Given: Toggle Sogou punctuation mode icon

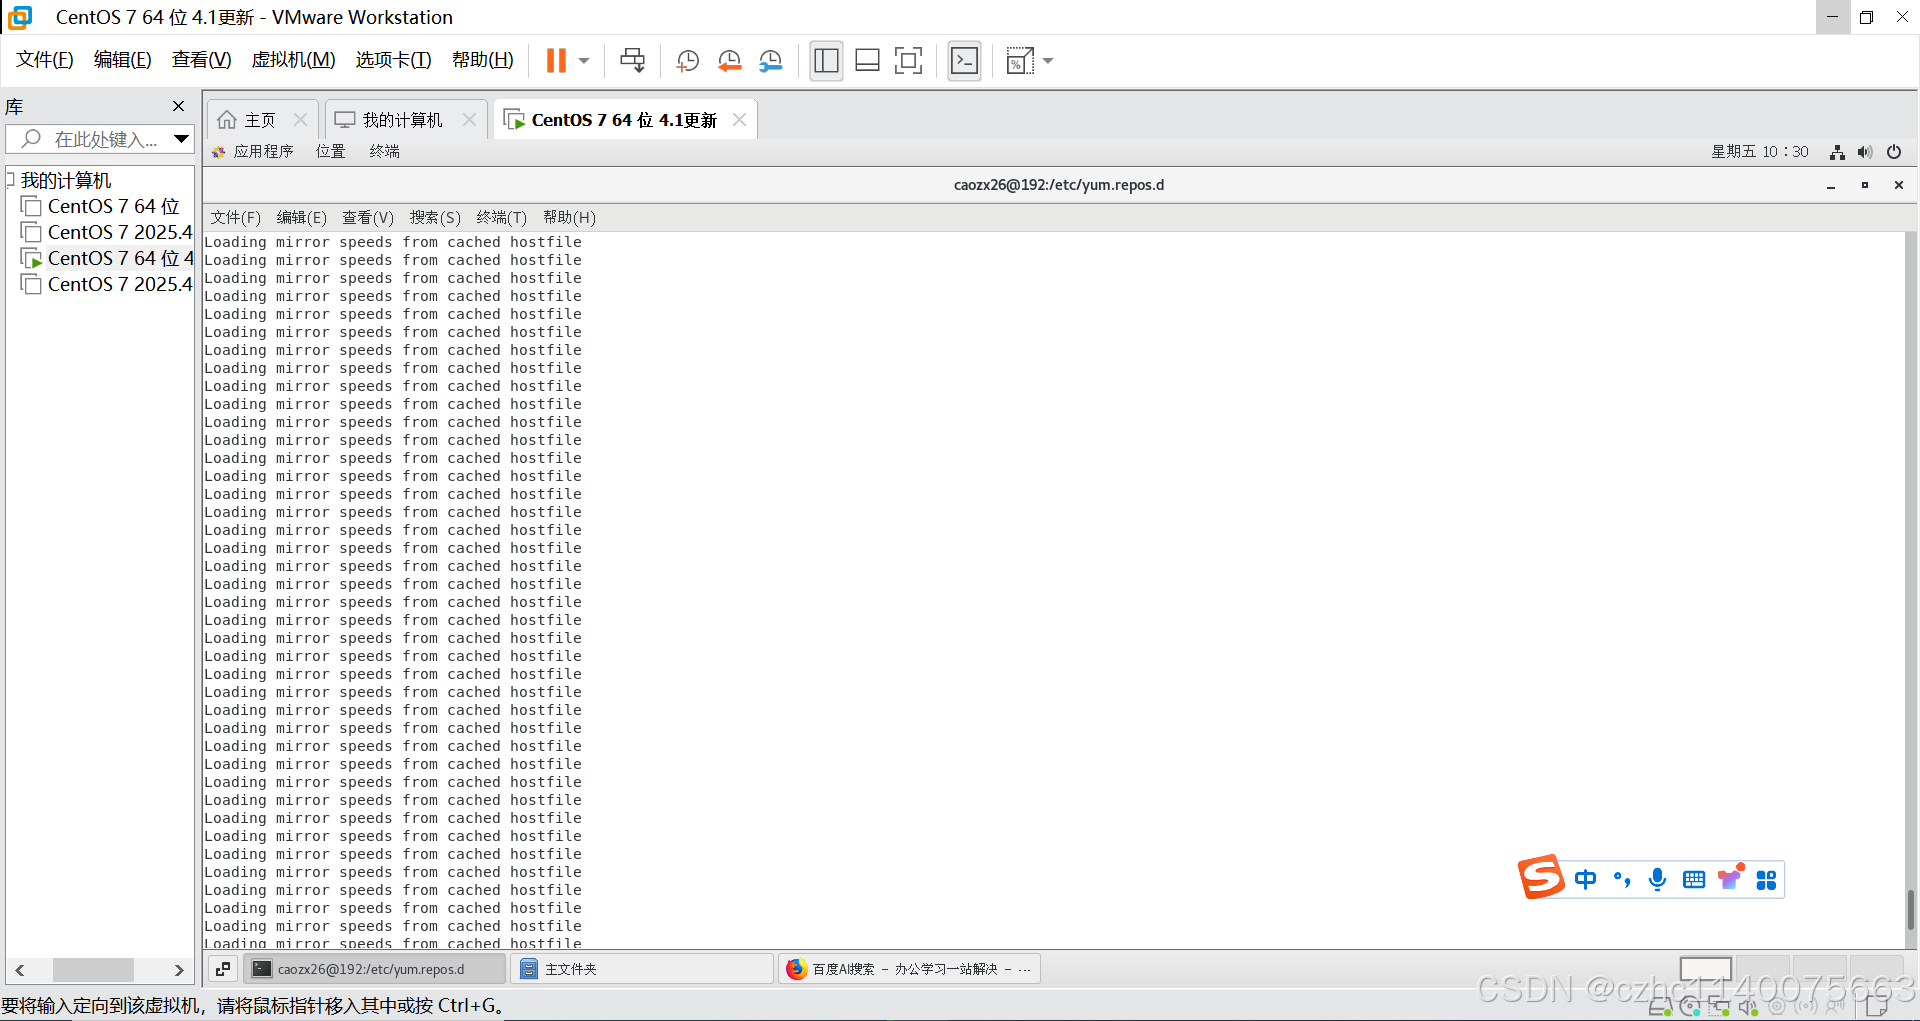Looking at the screenshot, I should pos(1622,879).
